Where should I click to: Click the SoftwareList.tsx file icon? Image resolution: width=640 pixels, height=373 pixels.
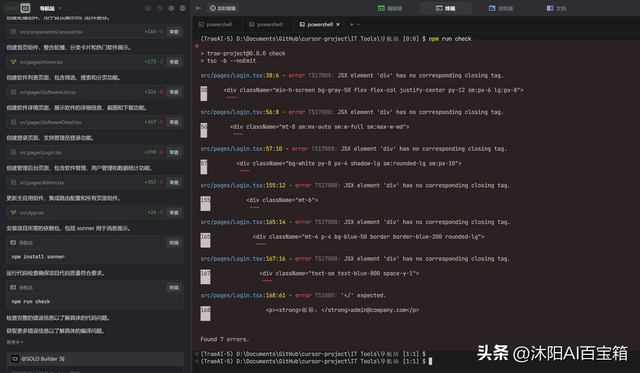pos(13,92)
